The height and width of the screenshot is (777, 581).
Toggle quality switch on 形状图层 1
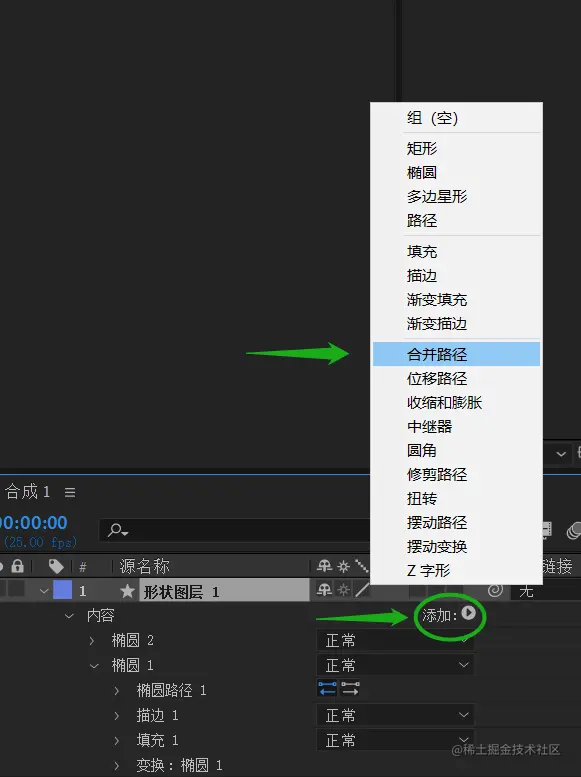point(362,590)
